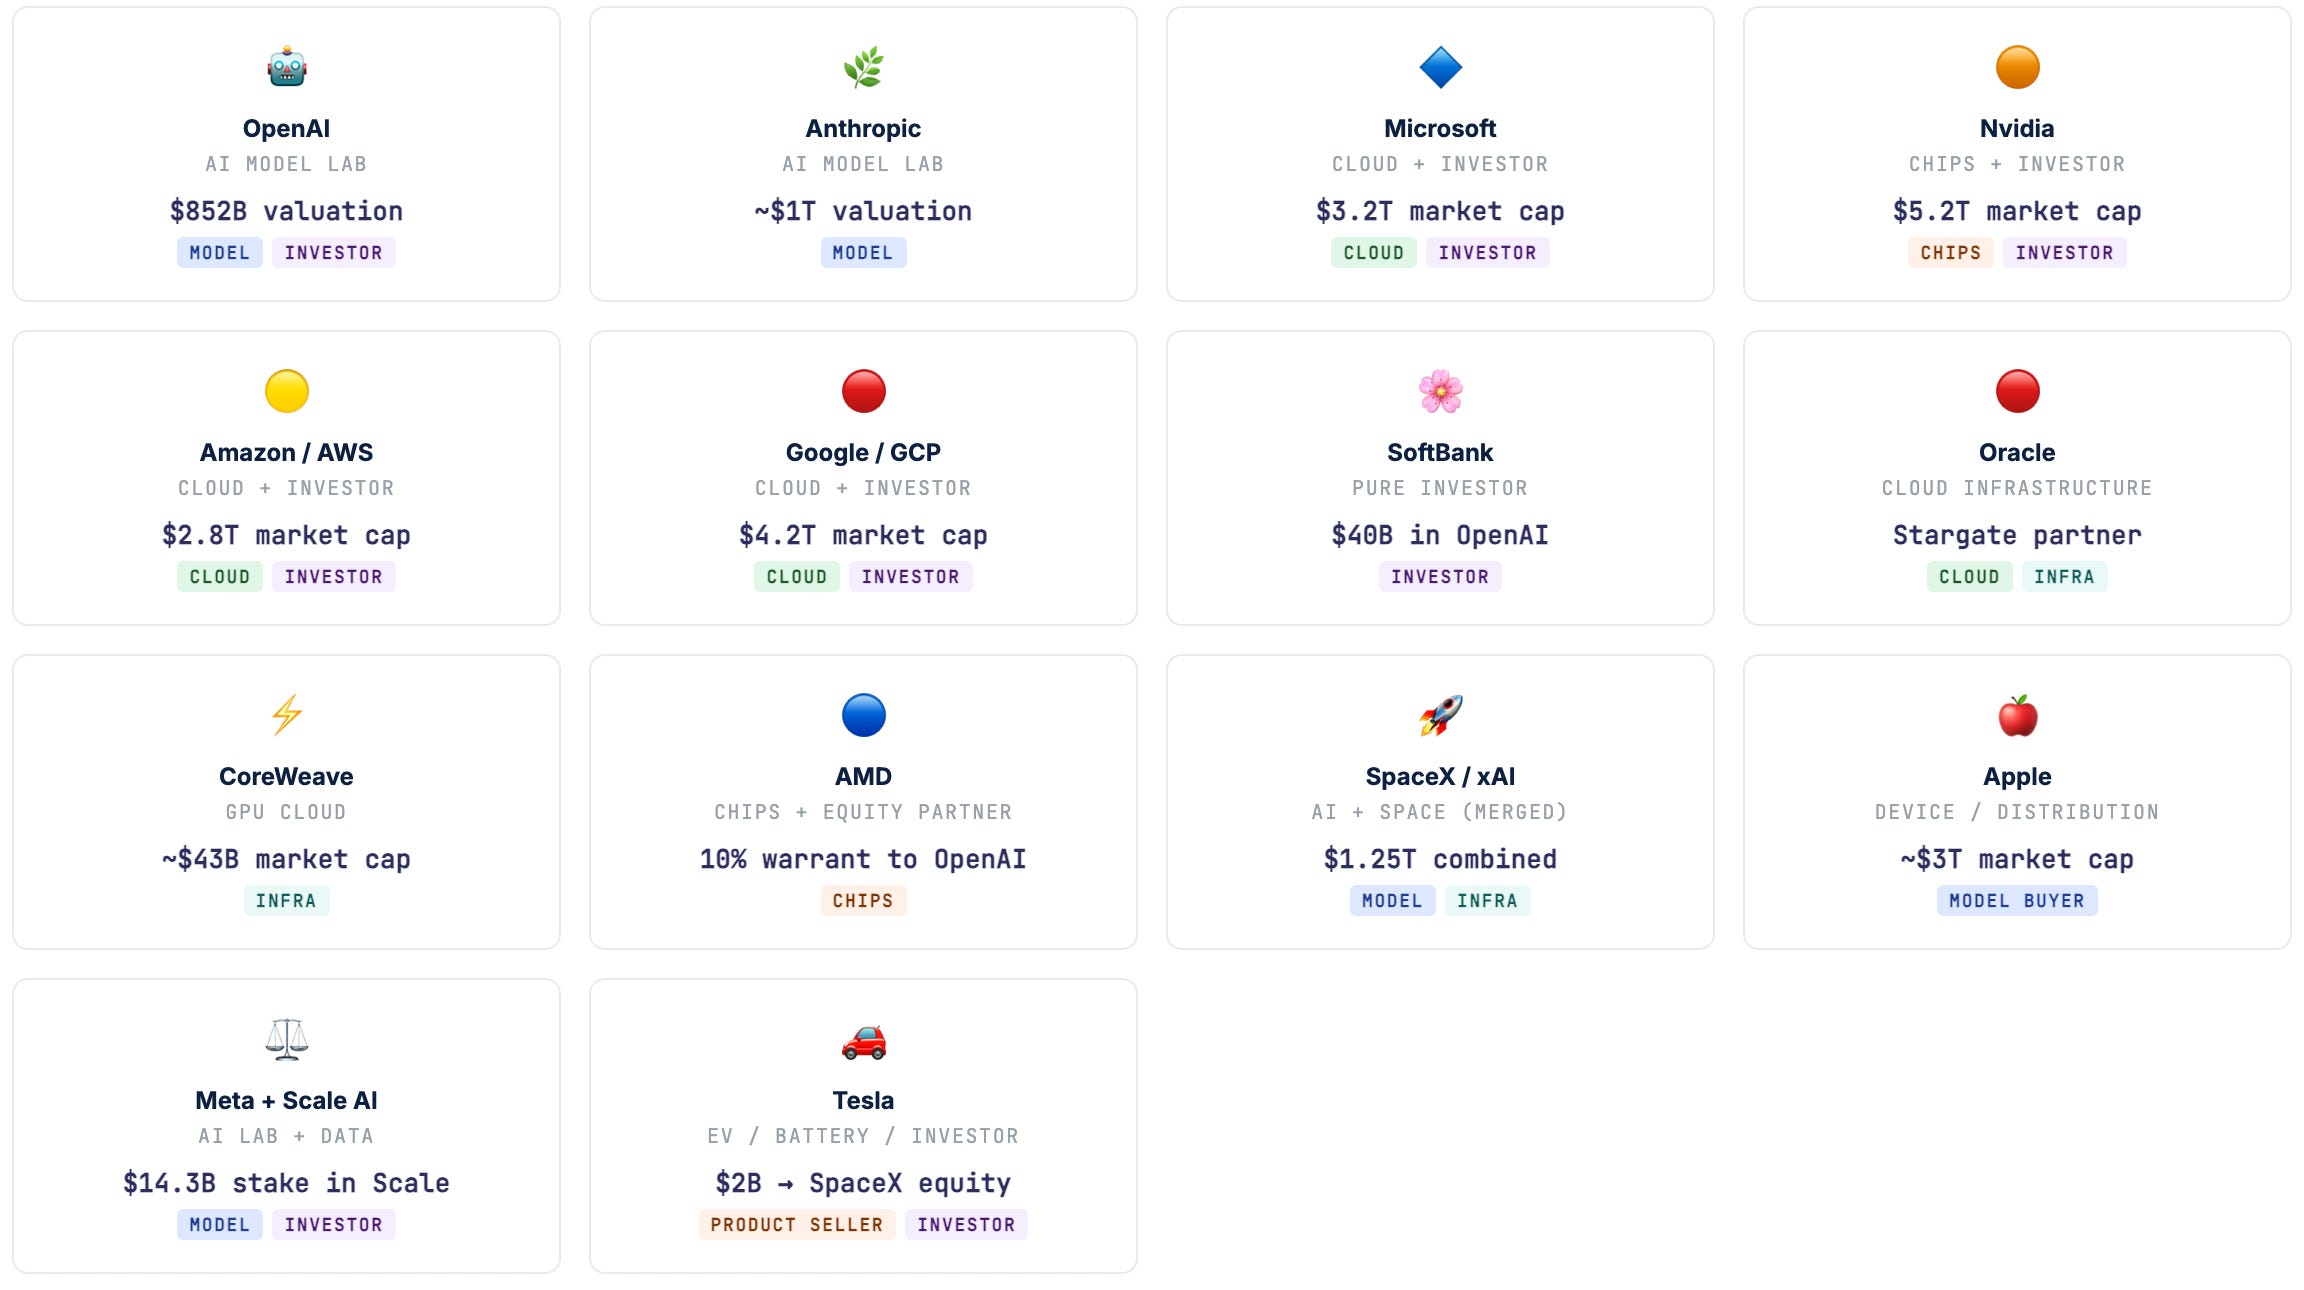
Task: Click the INVESTOR tag on SoftBank card
Action: (1440, 577)
